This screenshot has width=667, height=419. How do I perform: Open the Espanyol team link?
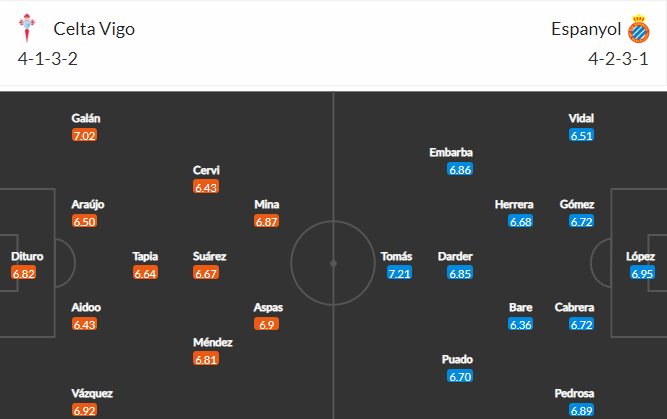(585, 29)
